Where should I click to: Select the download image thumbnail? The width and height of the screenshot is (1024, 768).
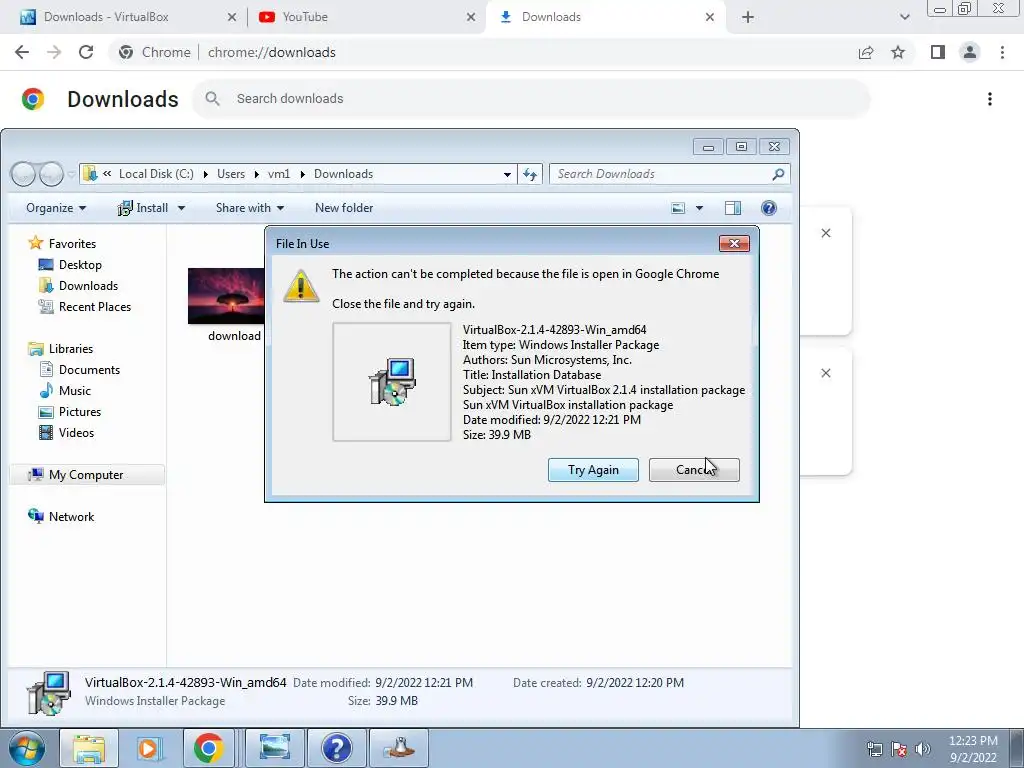(226, 296)
